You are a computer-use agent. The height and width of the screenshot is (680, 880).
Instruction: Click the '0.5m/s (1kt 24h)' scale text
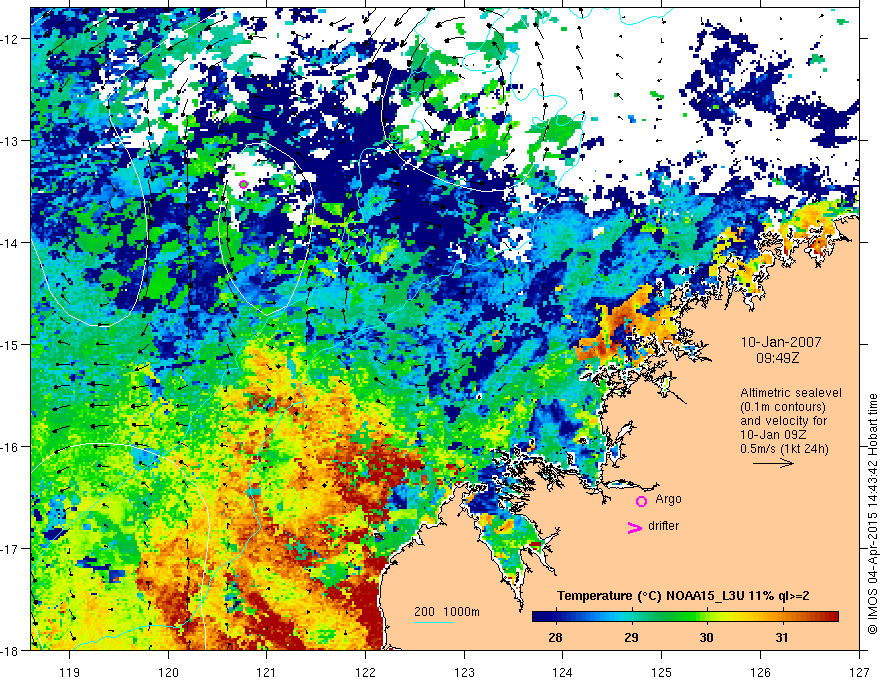tap(784, 449)
